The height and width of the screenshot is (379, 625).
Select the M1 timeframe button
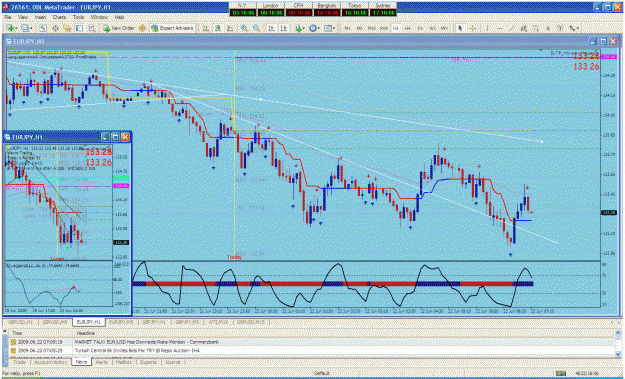348,28
